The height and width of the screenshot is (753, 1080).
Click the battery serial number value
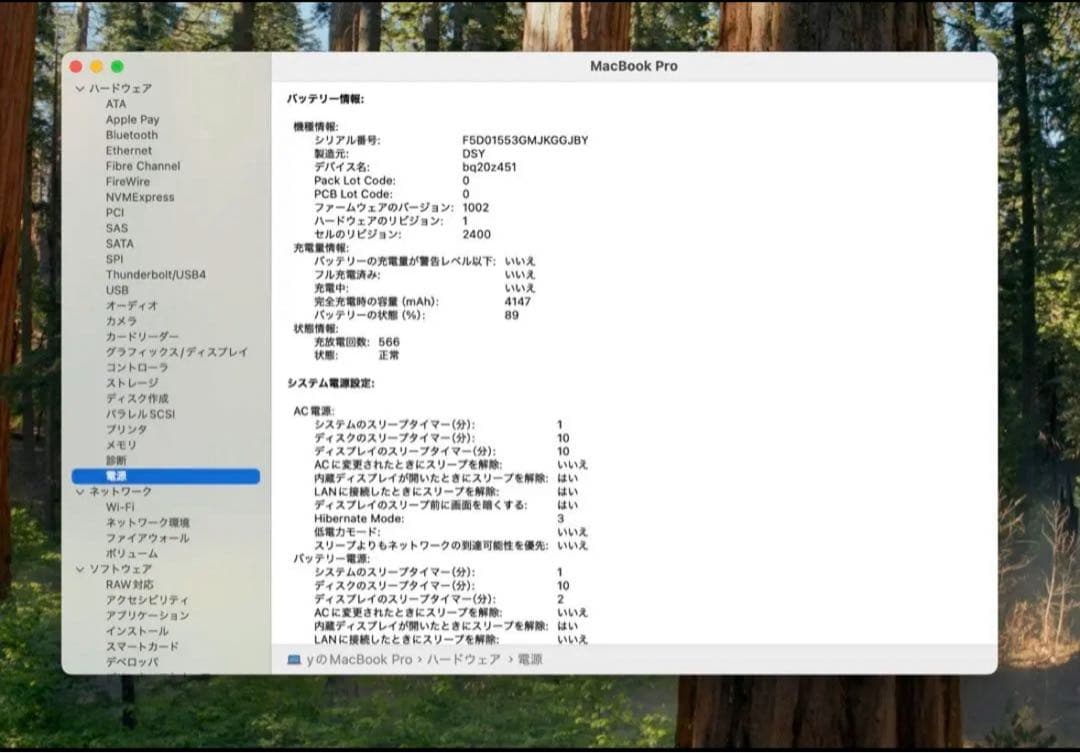point(525,141)
